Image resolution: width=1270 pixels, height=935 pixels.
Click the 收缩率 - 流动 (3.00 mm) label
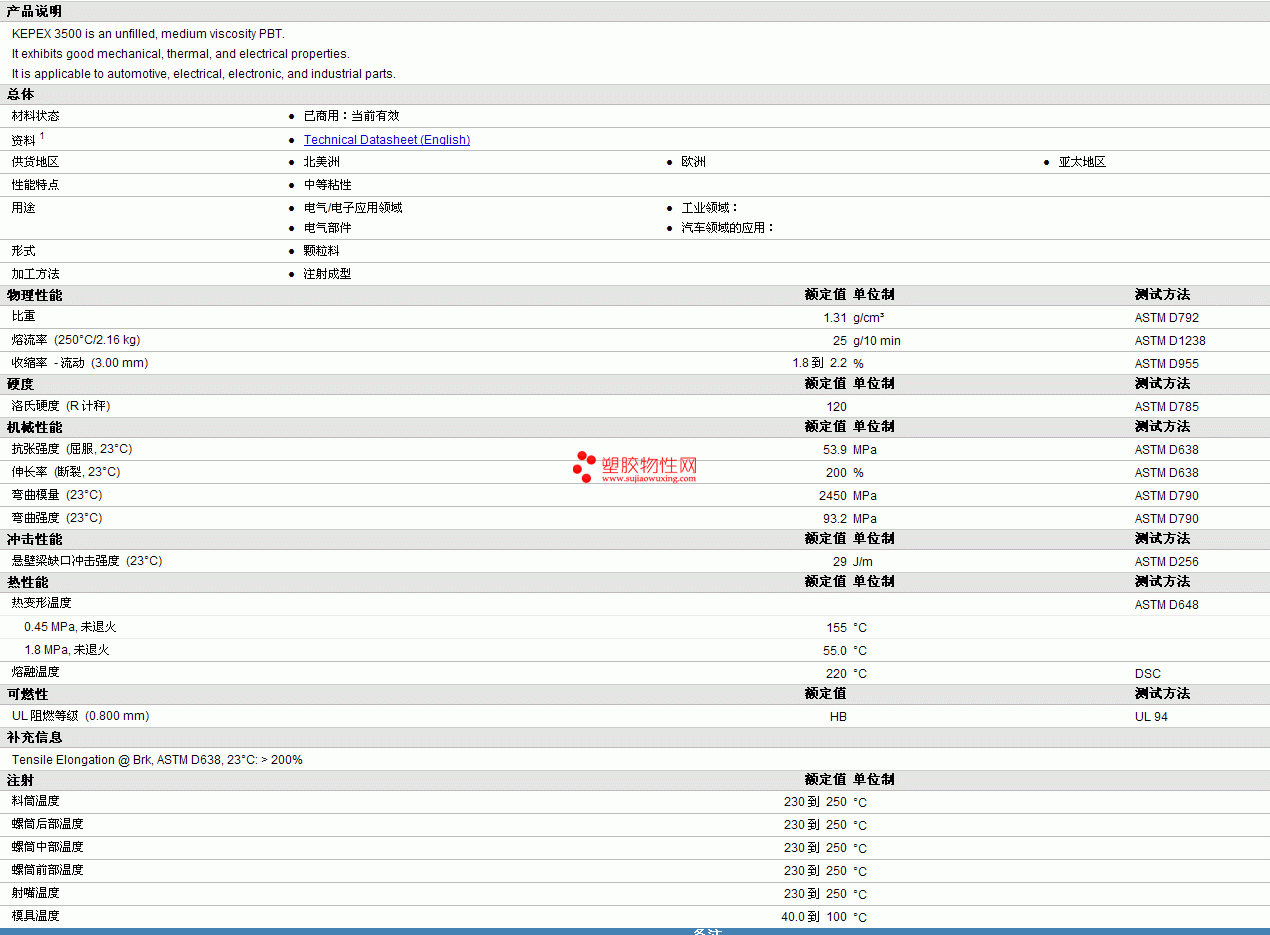point(80,363)
